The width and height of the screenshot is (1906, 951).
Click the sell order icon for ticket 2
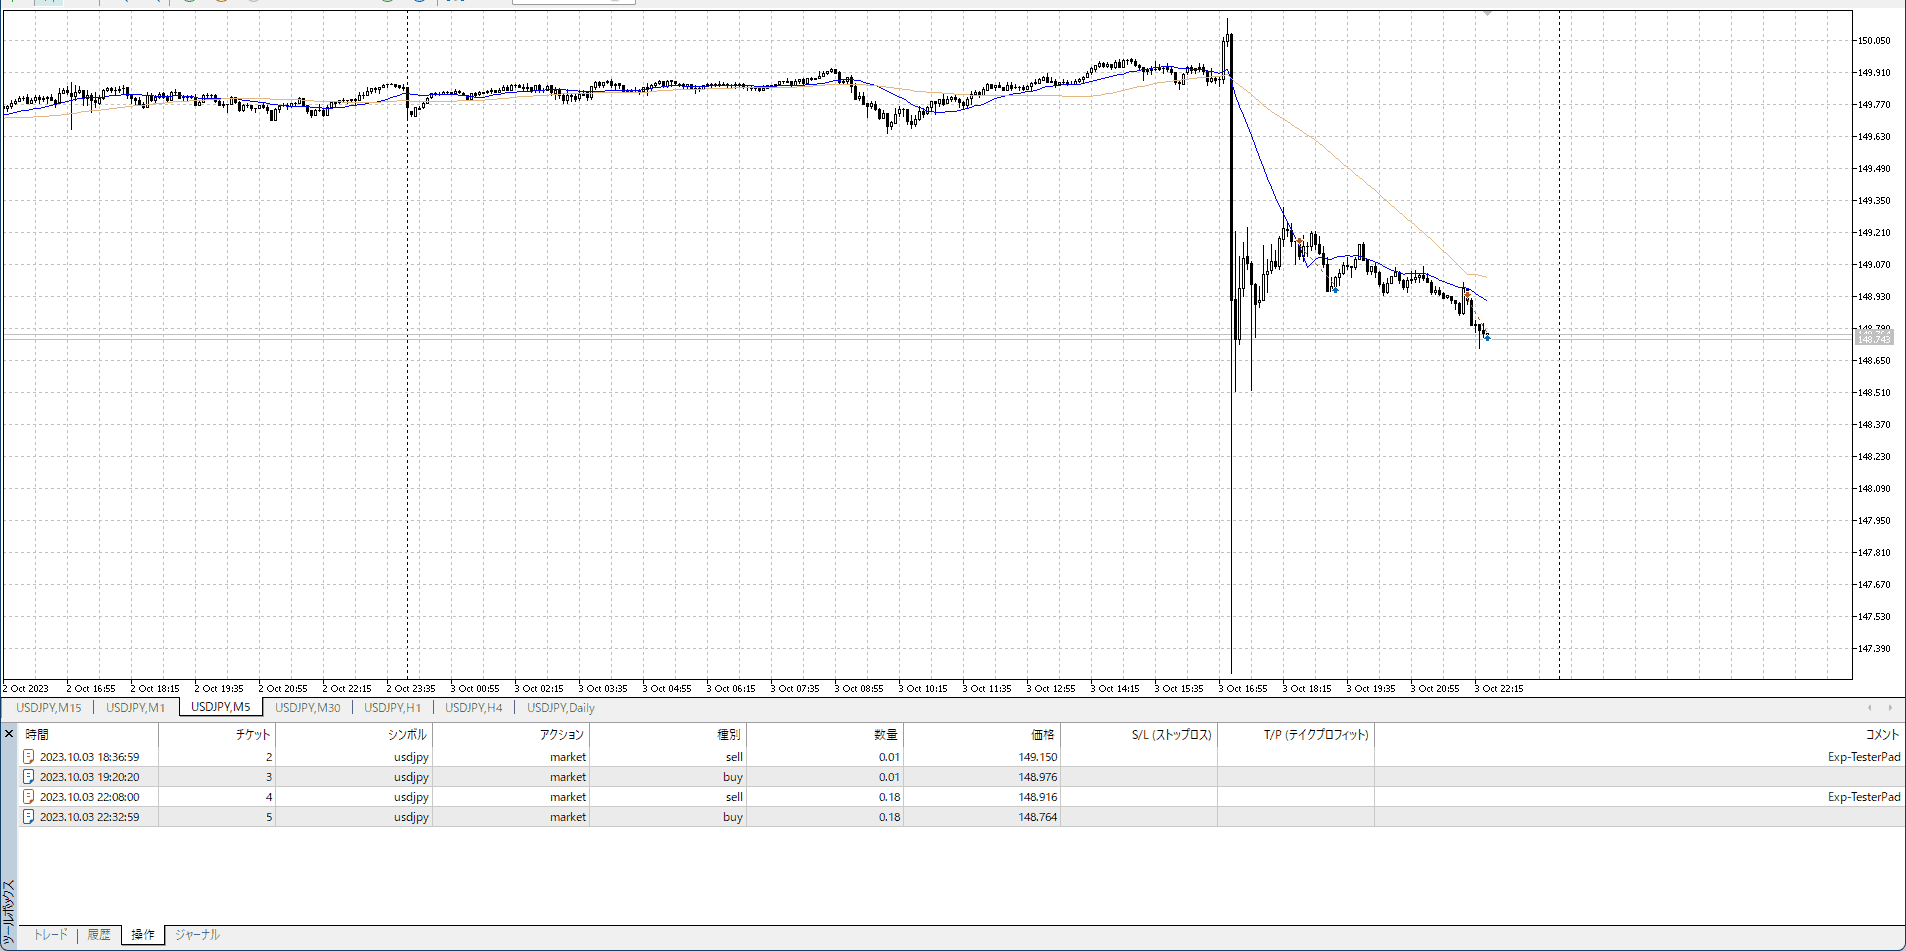pos(29,757)
